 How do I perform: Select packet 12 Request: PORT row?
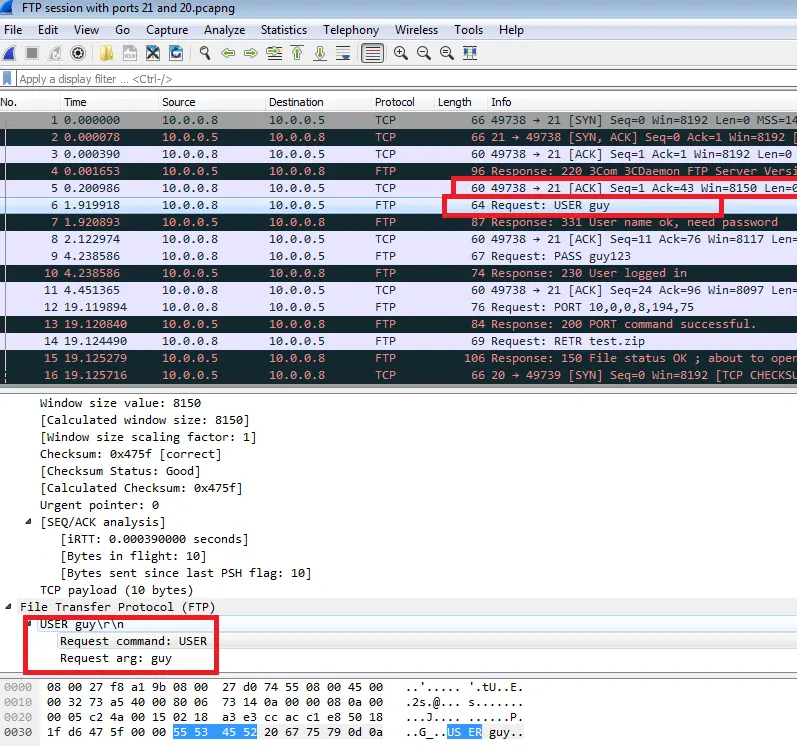398,307
